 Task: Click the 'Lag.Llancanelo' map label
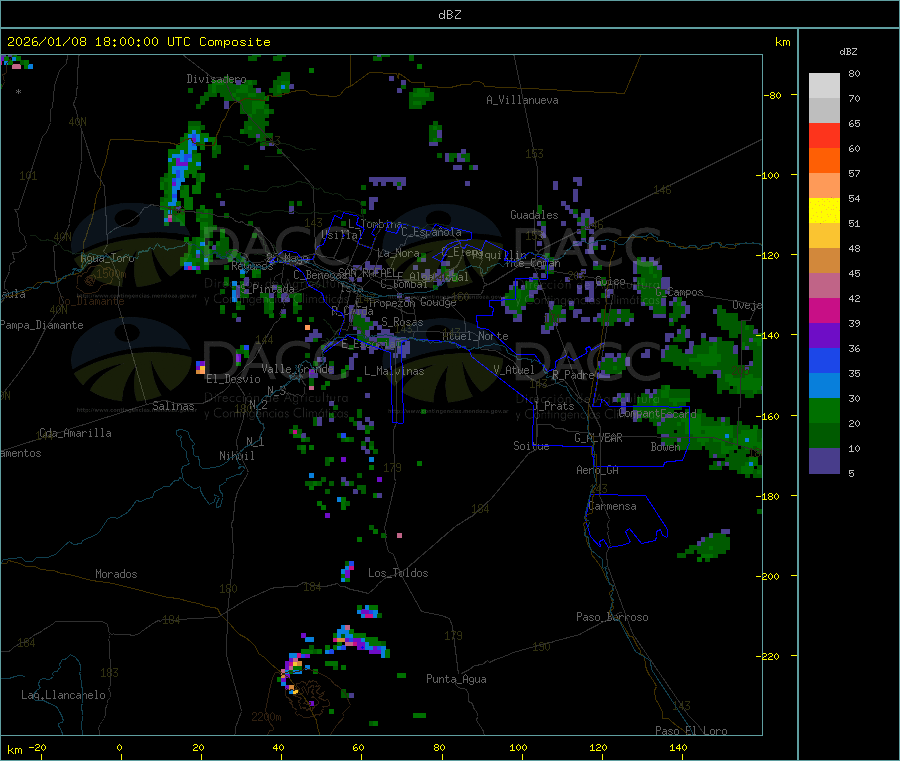tap(63, 695)
